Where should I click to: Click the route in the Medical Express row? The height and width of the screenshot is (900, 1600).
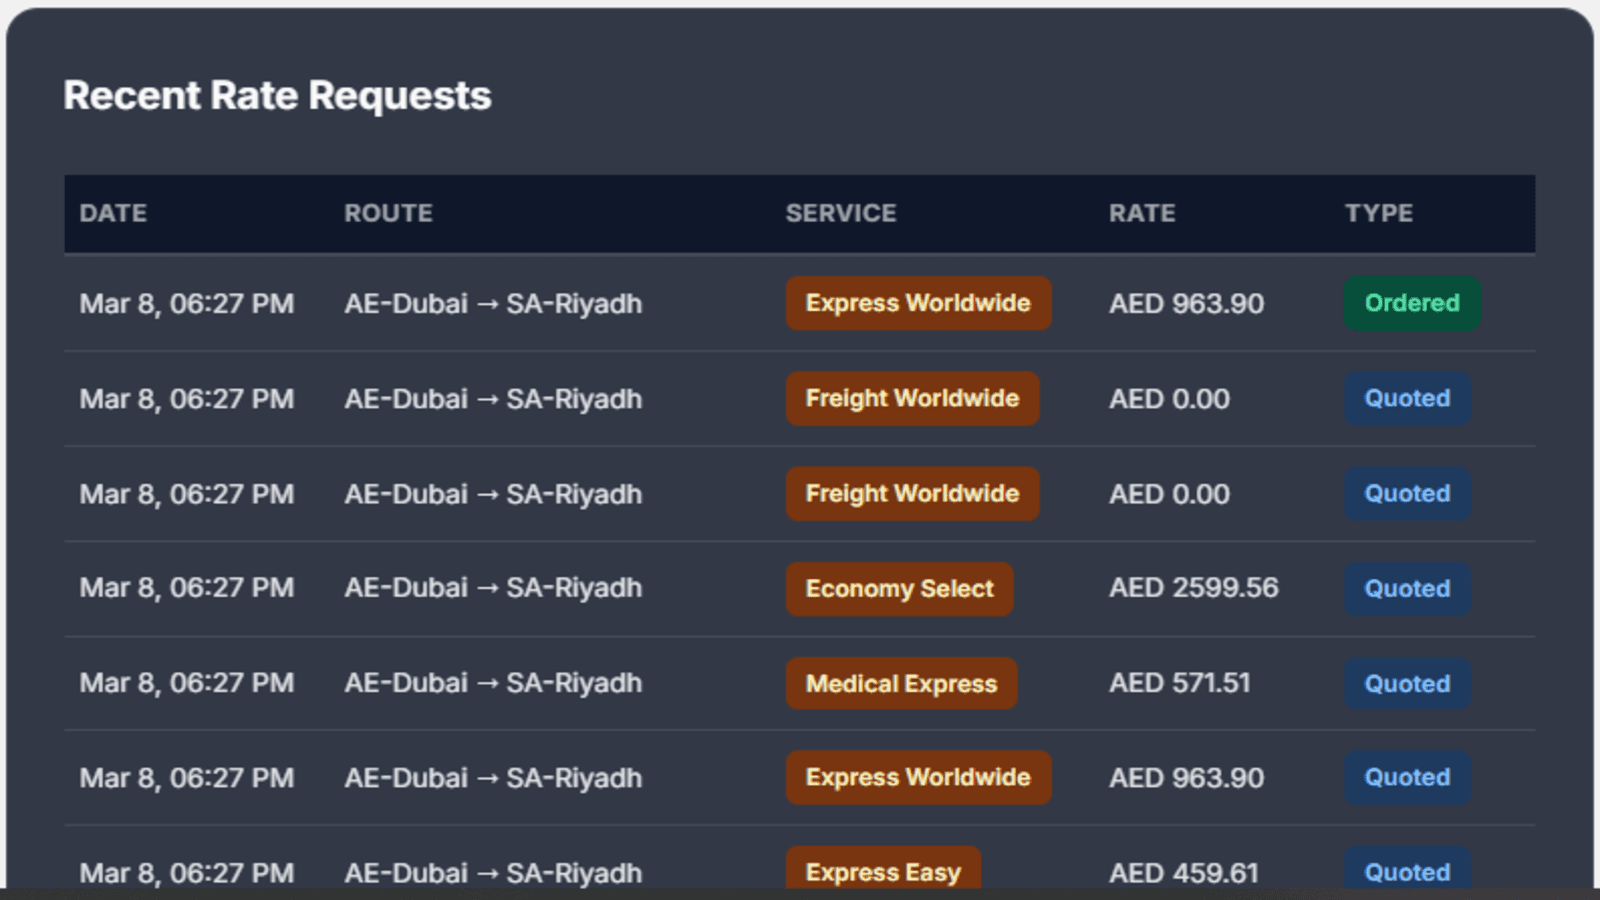(x=493, y=683)
